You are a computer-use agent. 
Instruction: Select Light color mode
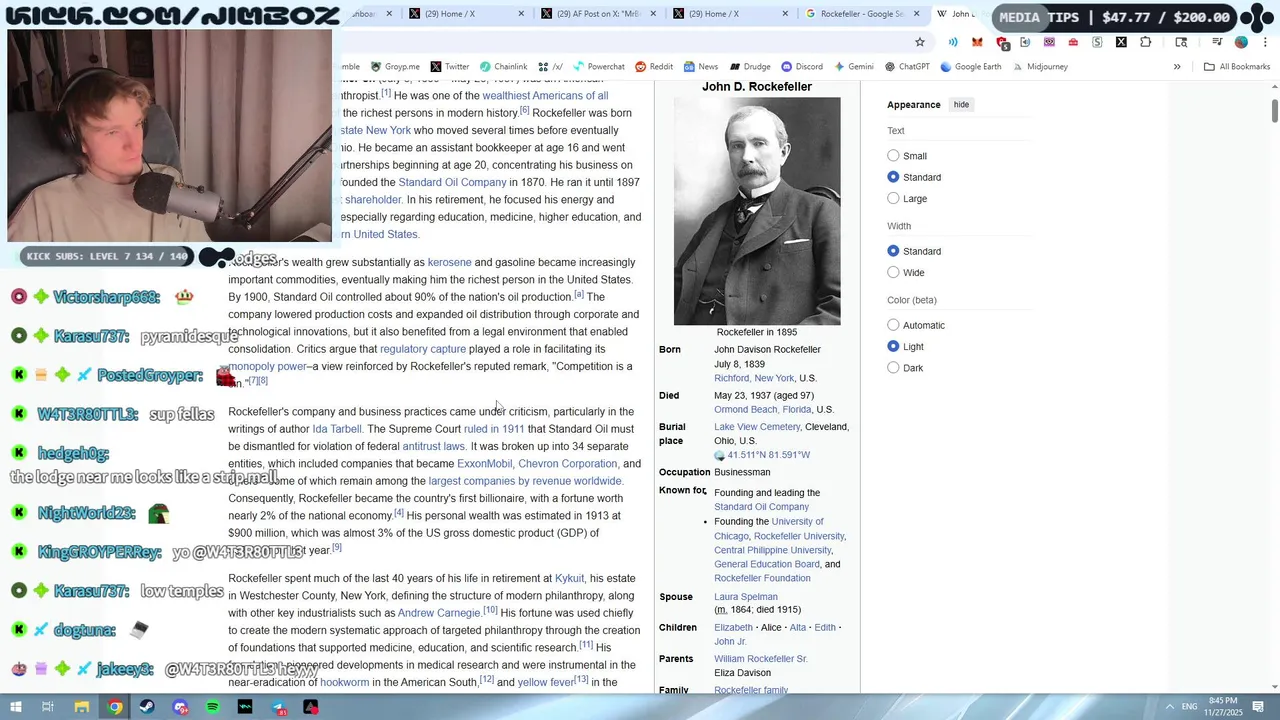(893, 346)
